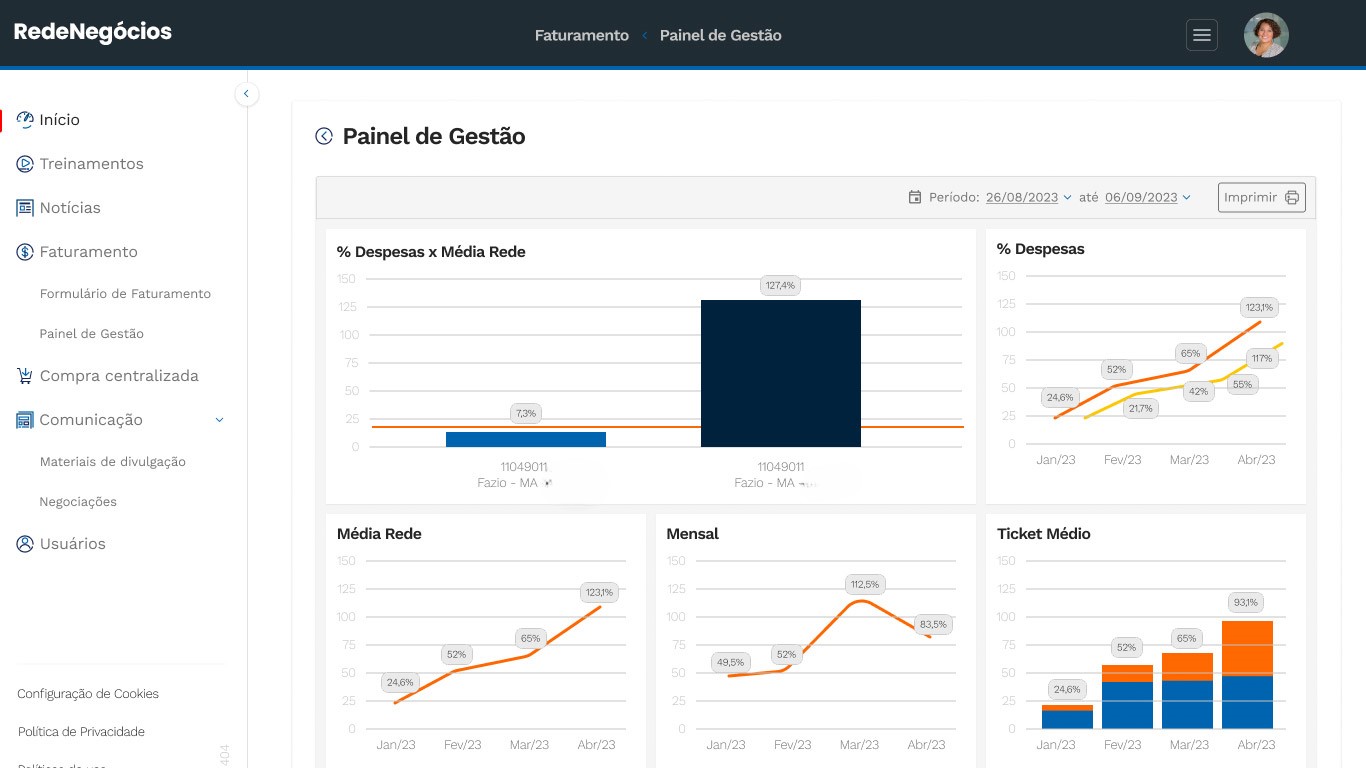Viewport: 1366px width, 768px height.
Task: Click the Início dashboard icon in sidebar
Action: (25, 120)
